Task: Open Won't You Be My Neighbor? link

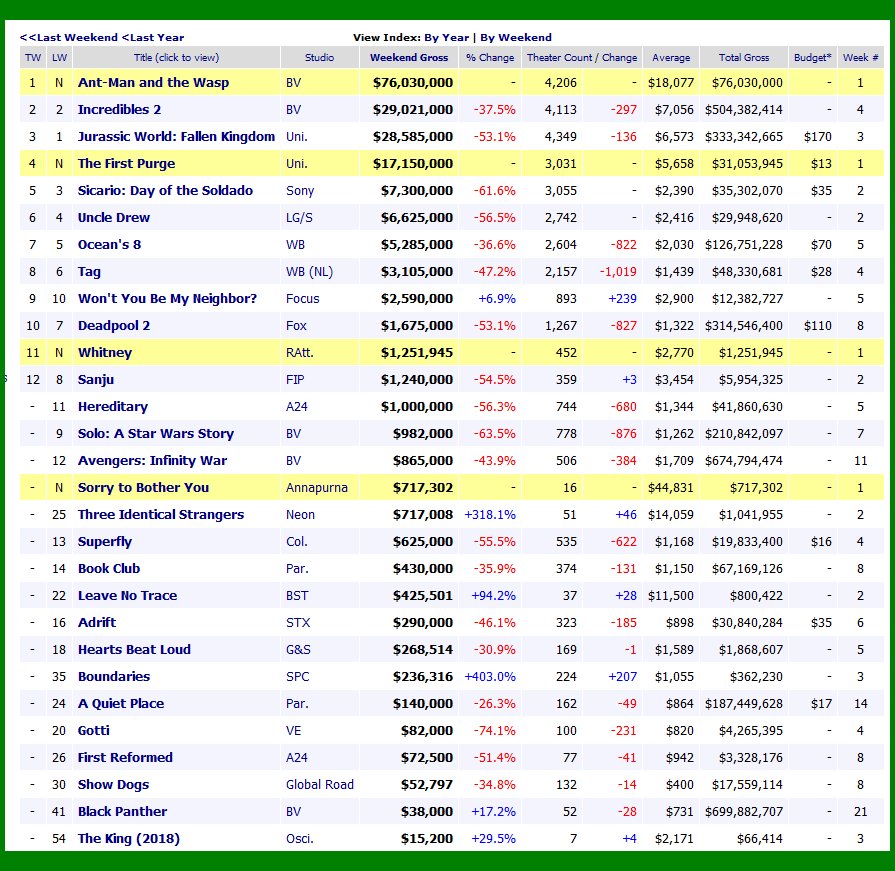Action: 167,299
